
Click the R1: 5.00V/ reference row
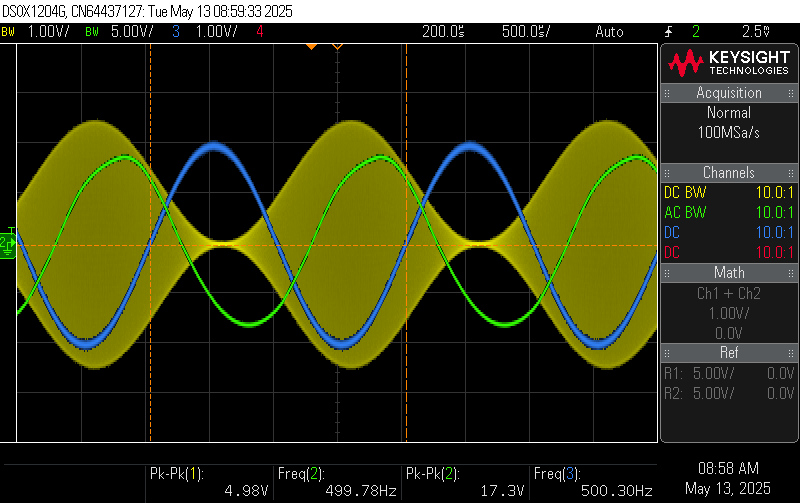coord(729,373)
